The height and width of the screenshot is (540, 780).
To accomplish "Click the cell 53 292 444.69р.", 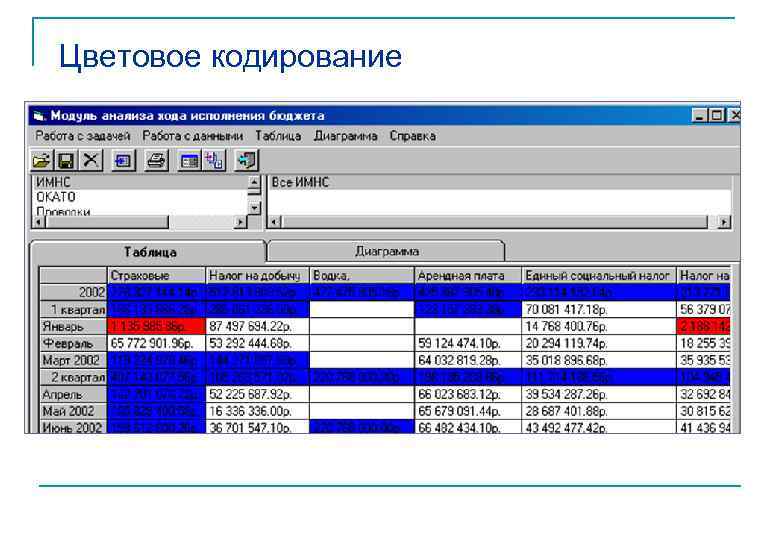I will (257, 343).
